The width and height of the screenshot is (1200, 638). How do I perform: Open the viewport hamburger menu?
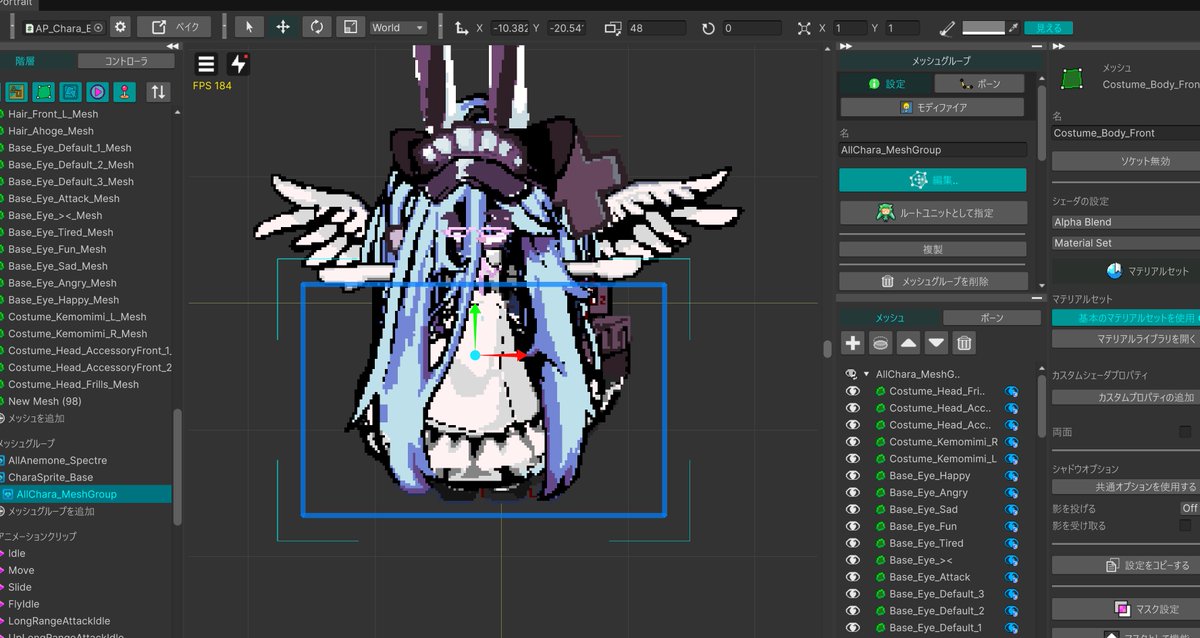click(x=206, y=64)
